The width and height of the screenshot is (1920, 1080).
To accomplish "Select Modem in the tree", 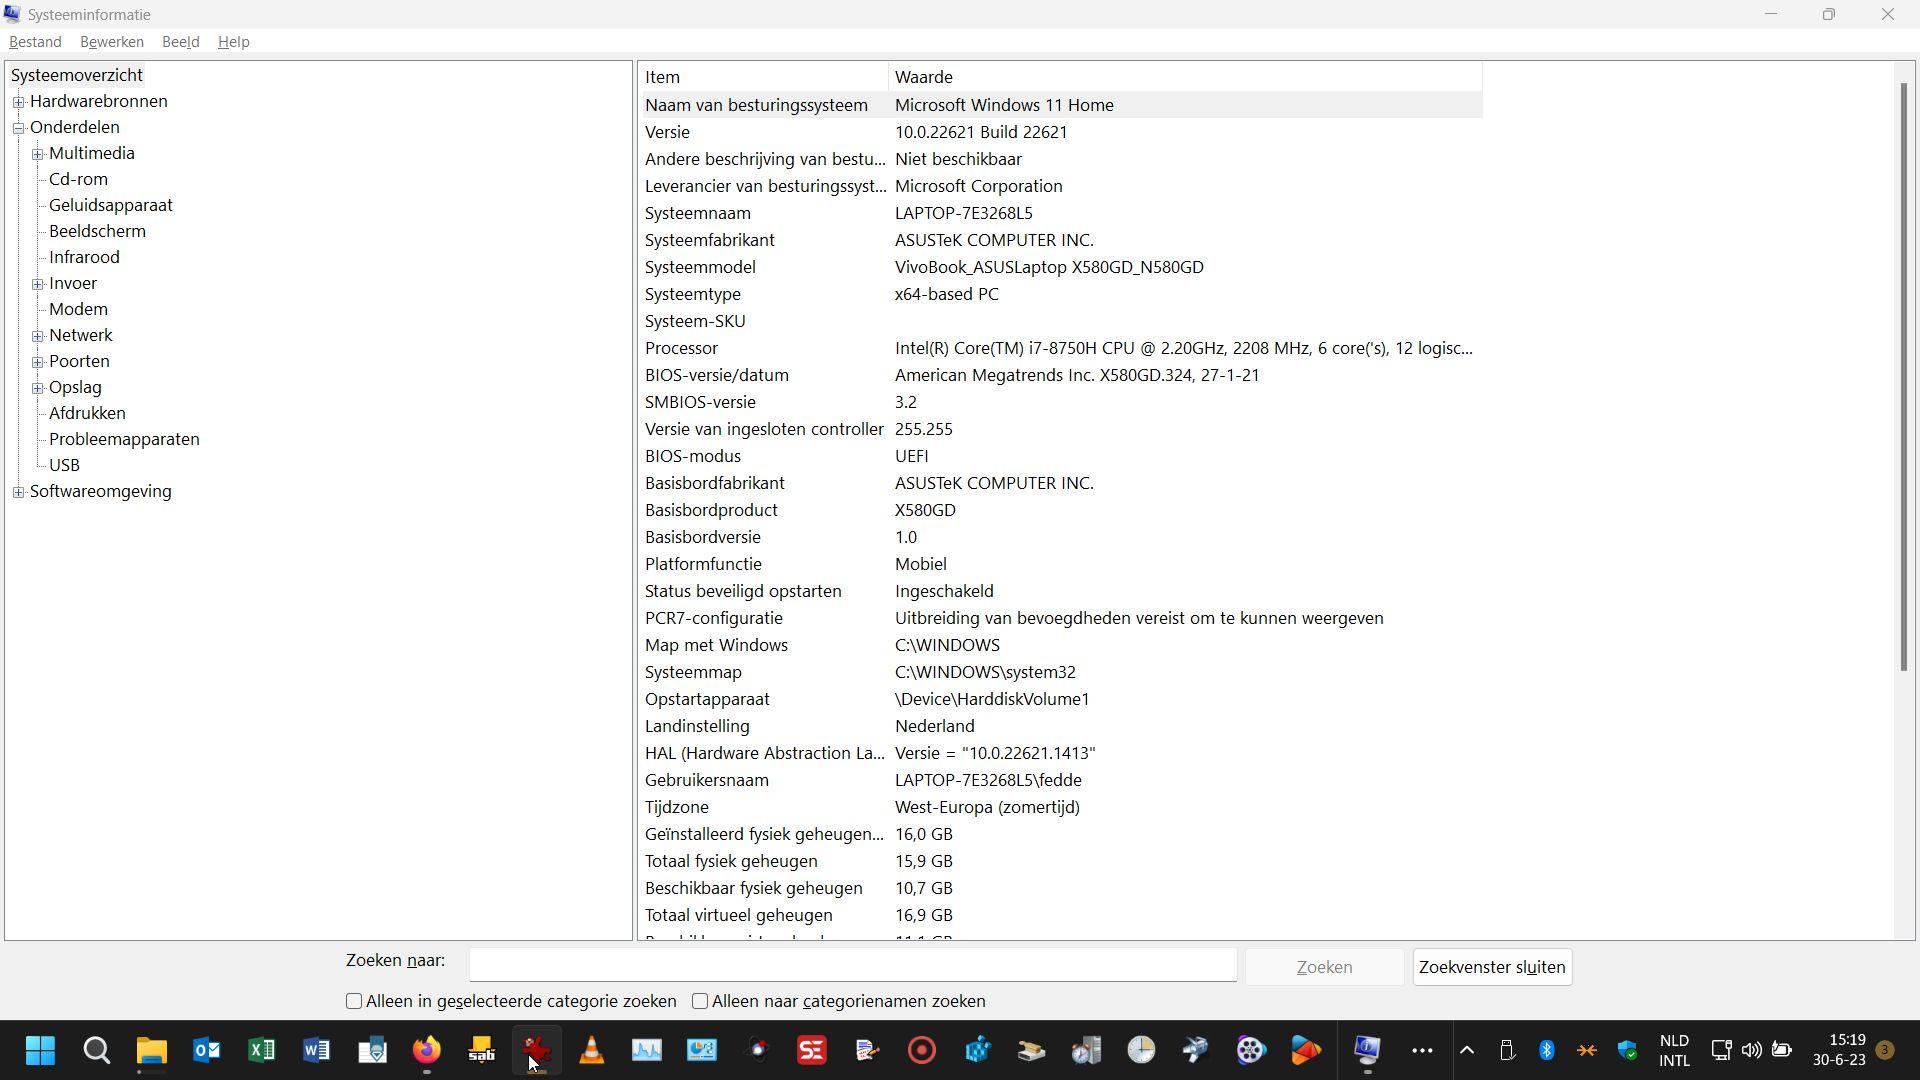I will 78,309.
